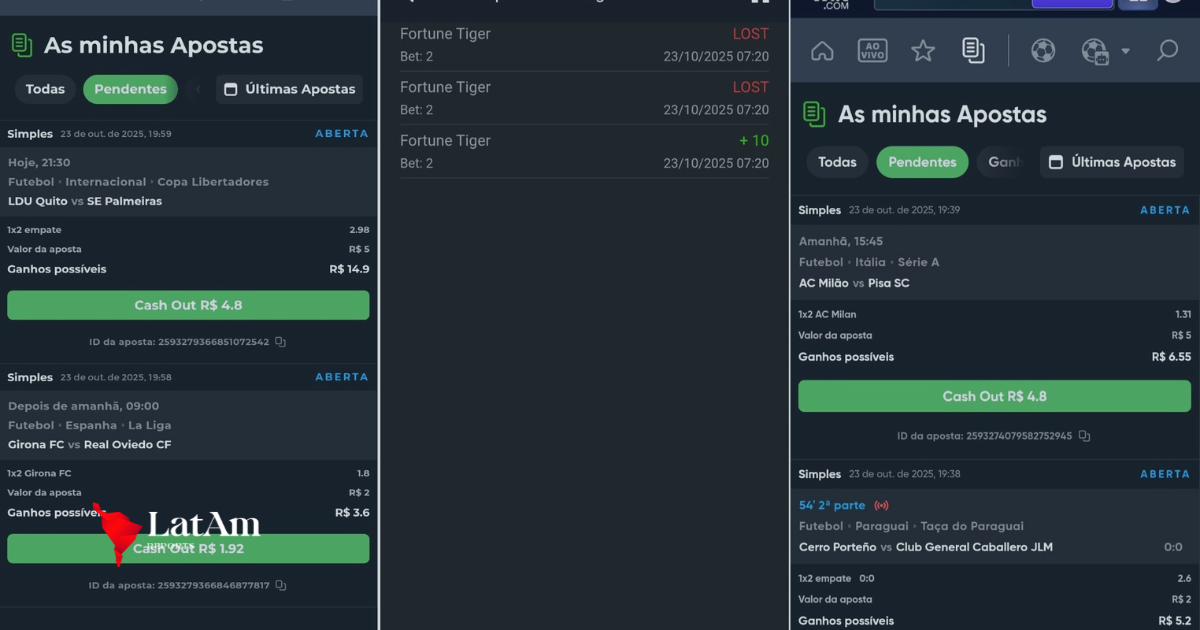
Task: Copy the bet ID ending in 2542
Action: (281, 342)
